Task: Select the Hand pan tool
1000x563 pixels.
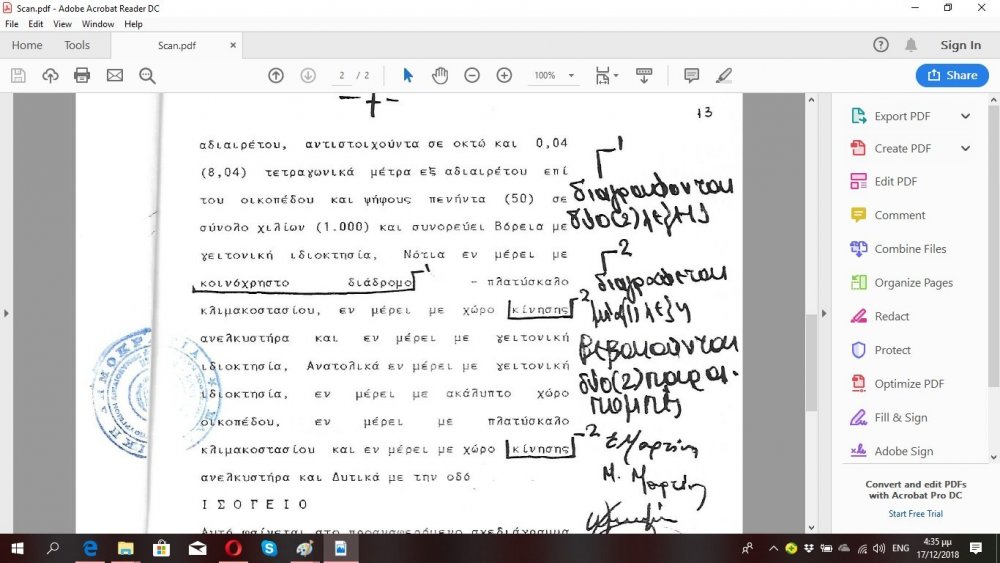Action: coord(440,75)
